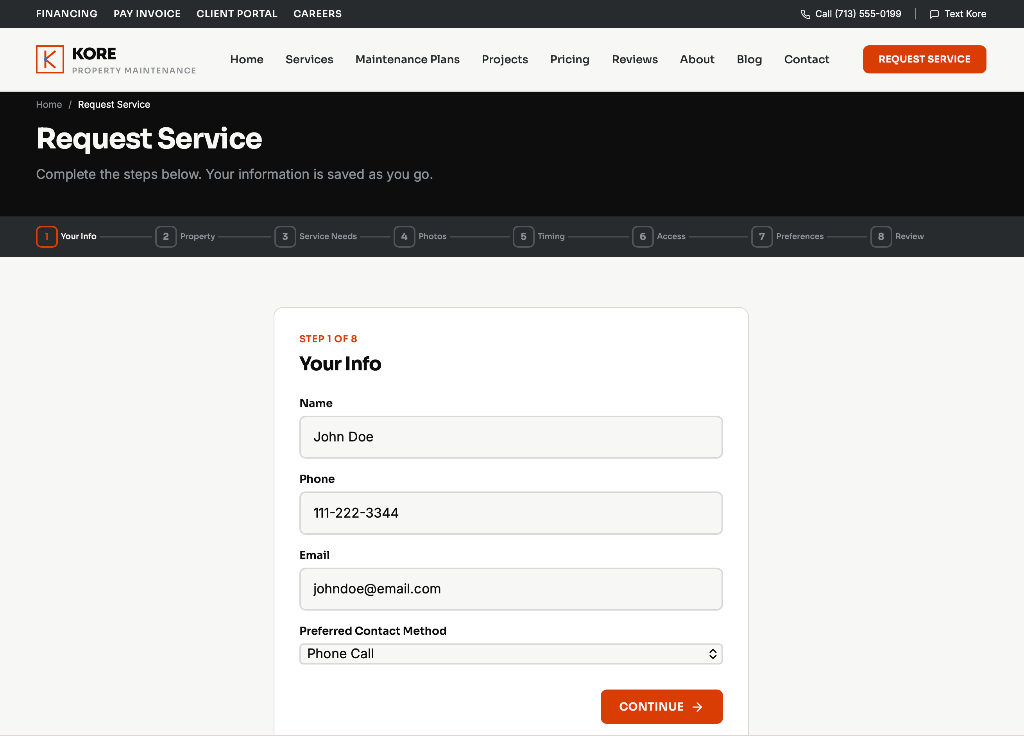The height and width of the screenshot is (736, 1024).
Task: Click the 'Preferred Contact Method' label
Action: click(373, 631)
